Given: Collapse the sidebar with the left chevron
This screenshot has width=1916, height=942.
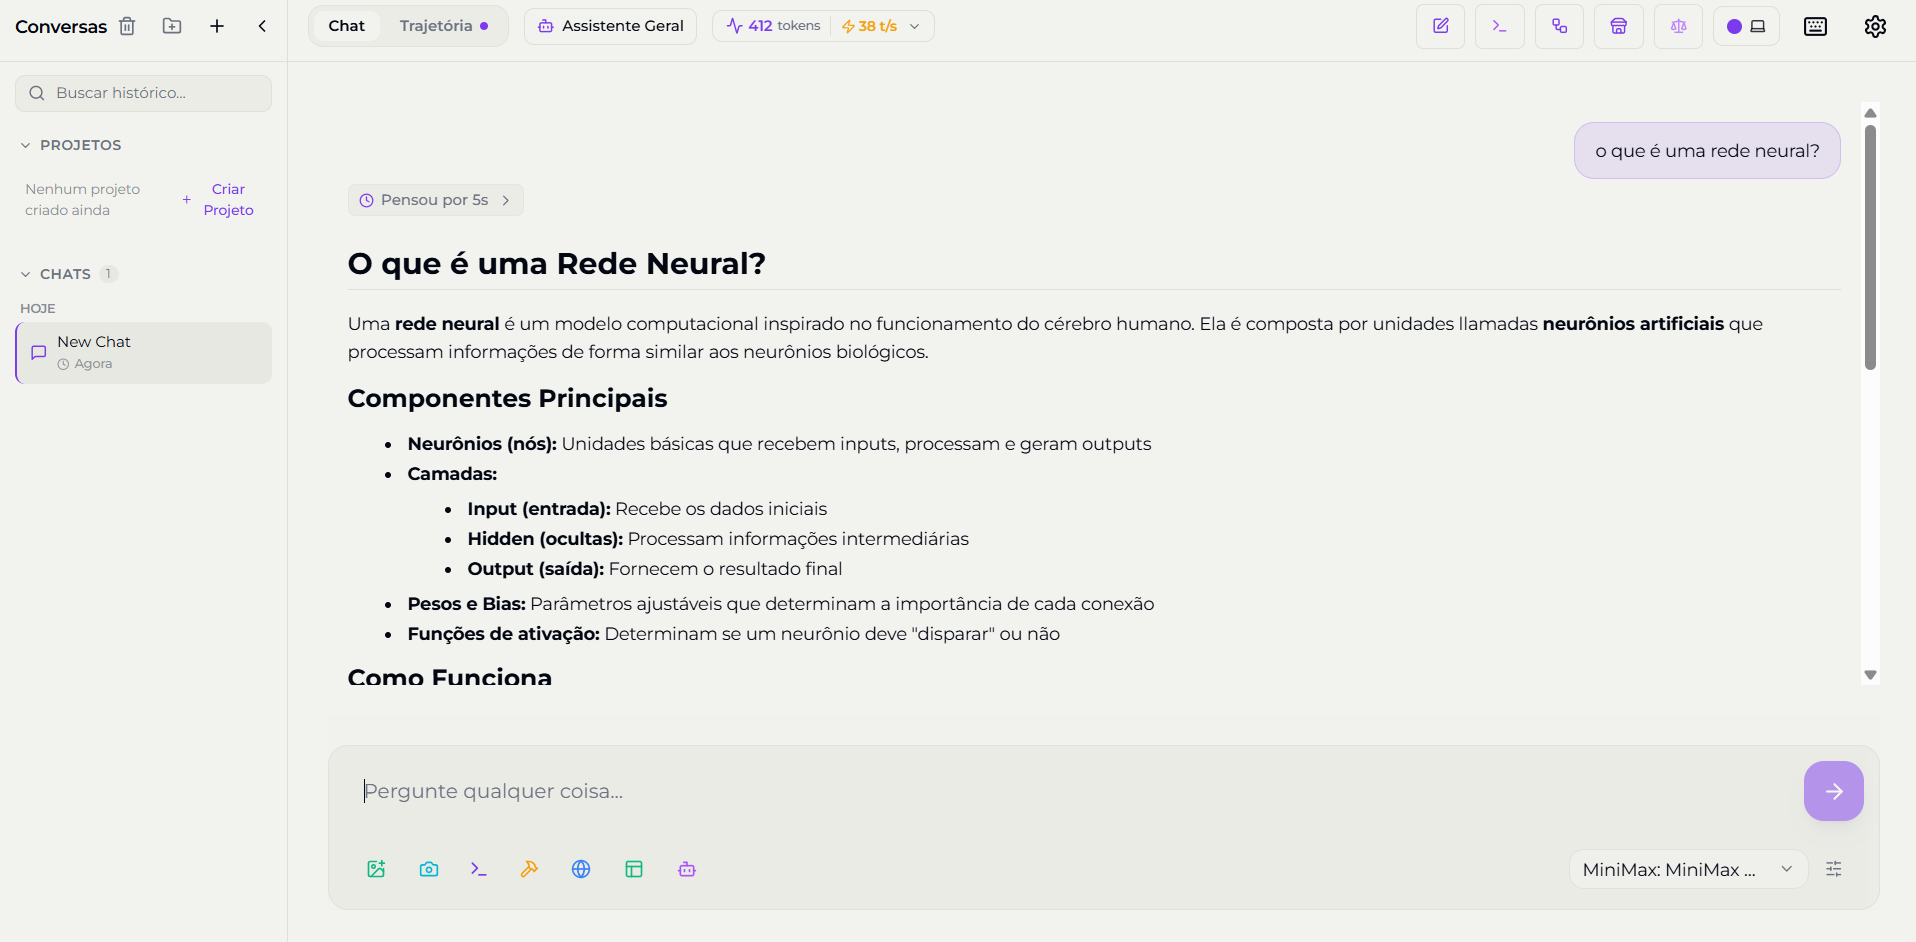Looking at the screenshot, I should coord(262,26).
